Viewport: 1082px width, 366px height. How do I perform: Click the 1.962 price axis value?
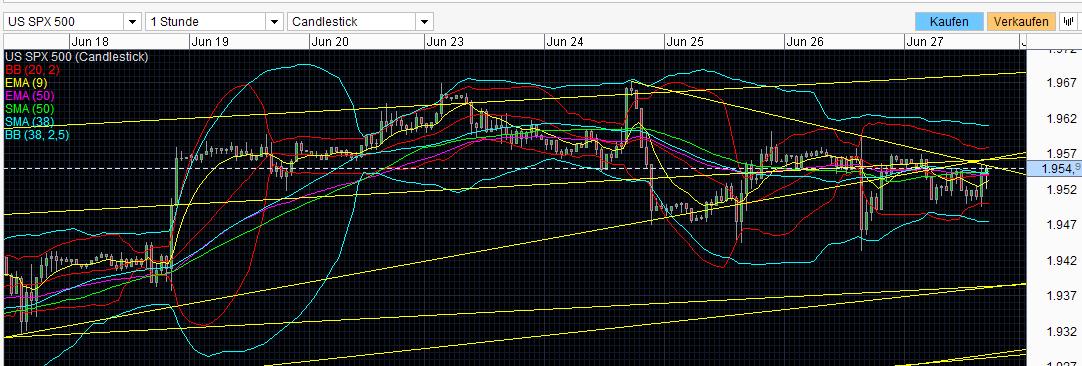coord(1061,118)
